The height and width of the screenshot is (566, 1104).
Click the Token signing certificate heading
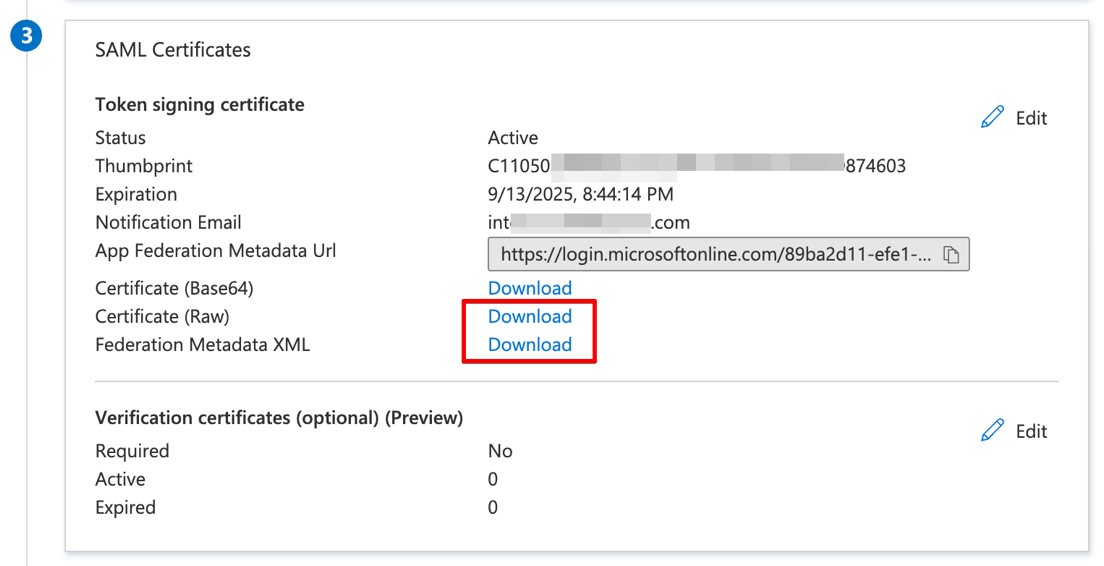pyautogui.click(x=200, y=105)
